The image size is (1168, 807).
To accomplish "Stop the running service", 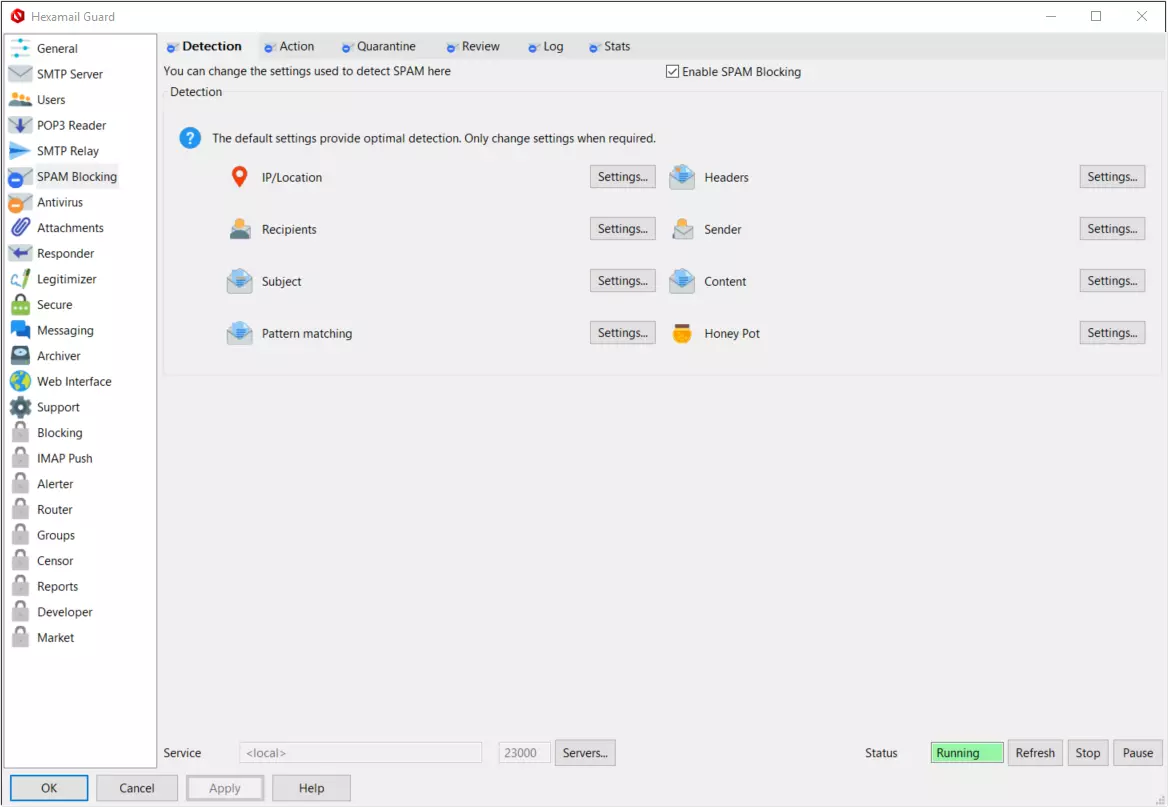I will tap(1088, 753).
